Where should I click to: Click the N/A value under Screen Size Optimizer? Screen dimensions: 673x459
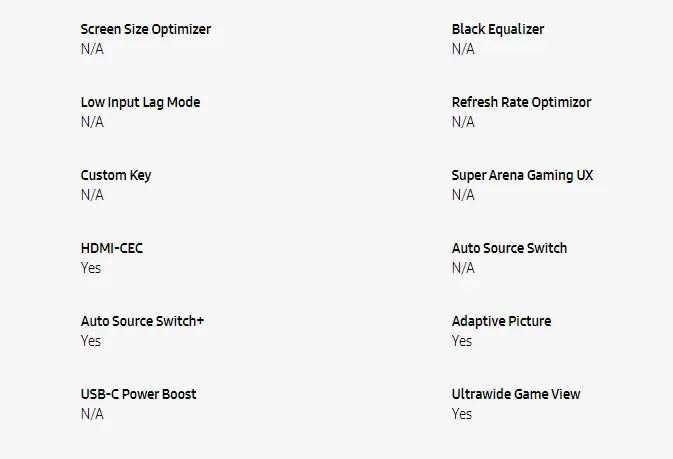[x=92, y=49]
